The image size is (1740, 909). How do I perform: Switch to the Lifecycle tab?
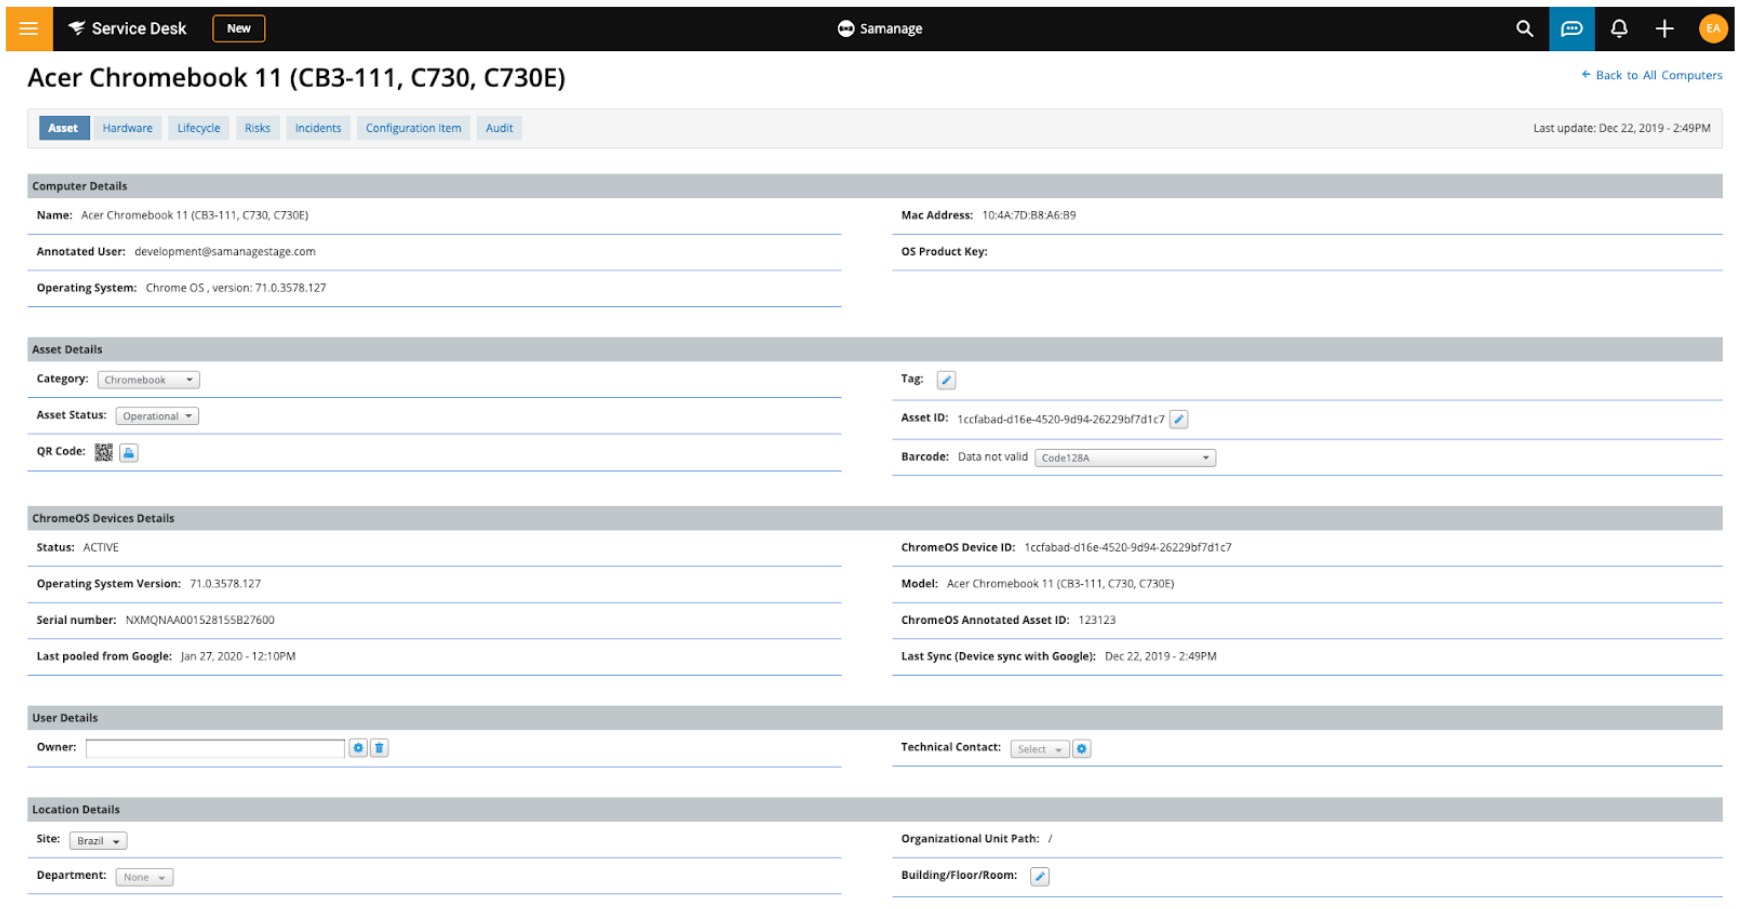point(199,128)
